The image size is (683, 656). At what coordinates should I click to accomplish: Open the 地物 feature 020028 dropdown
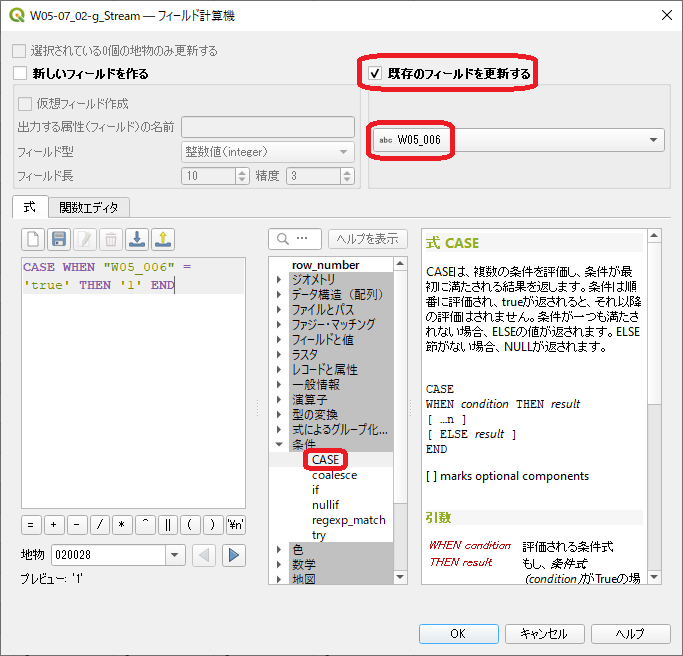click(x=175, y=554)
